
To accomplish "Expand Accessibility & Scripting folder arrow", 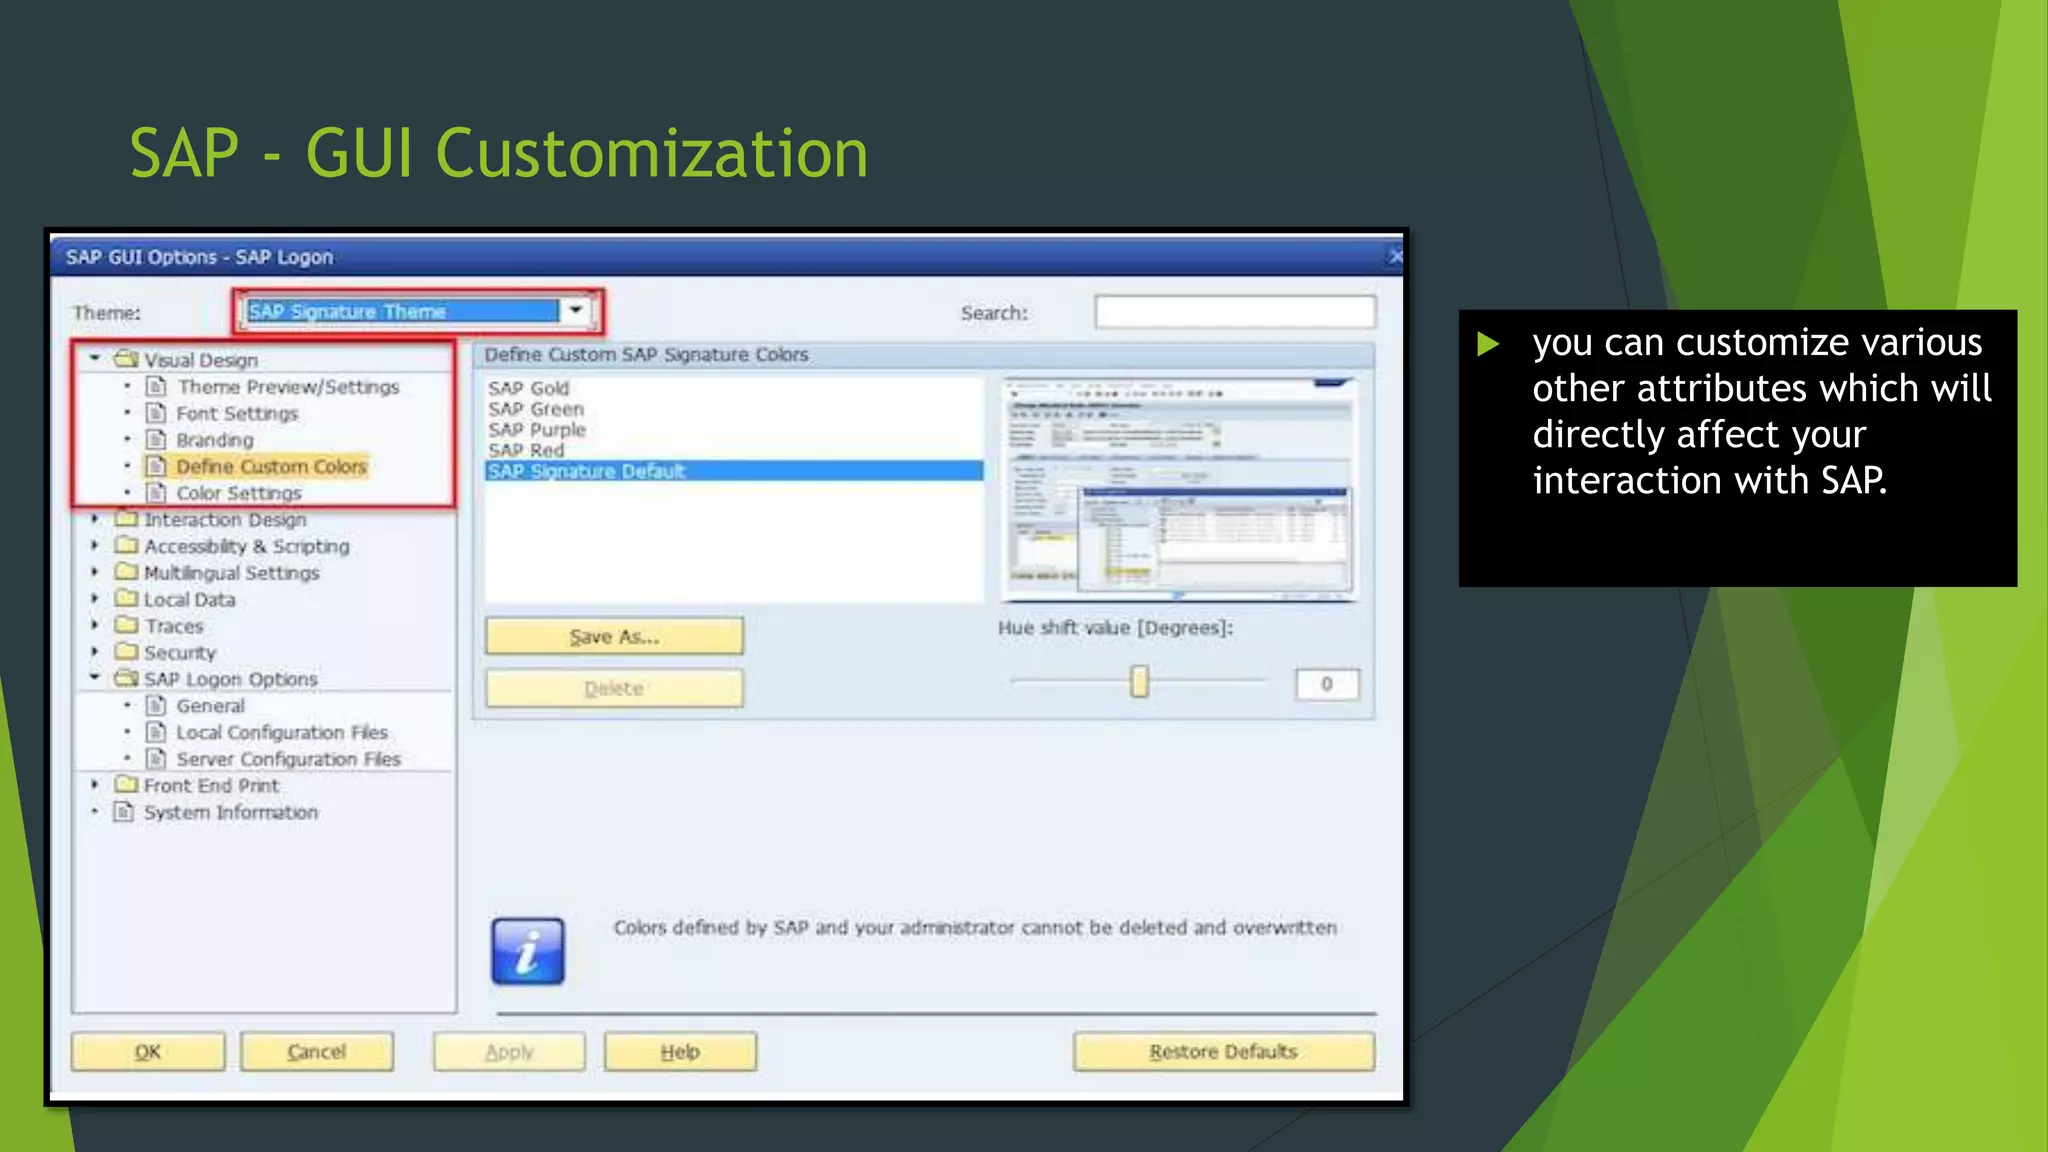I will [x=95, y=546].
